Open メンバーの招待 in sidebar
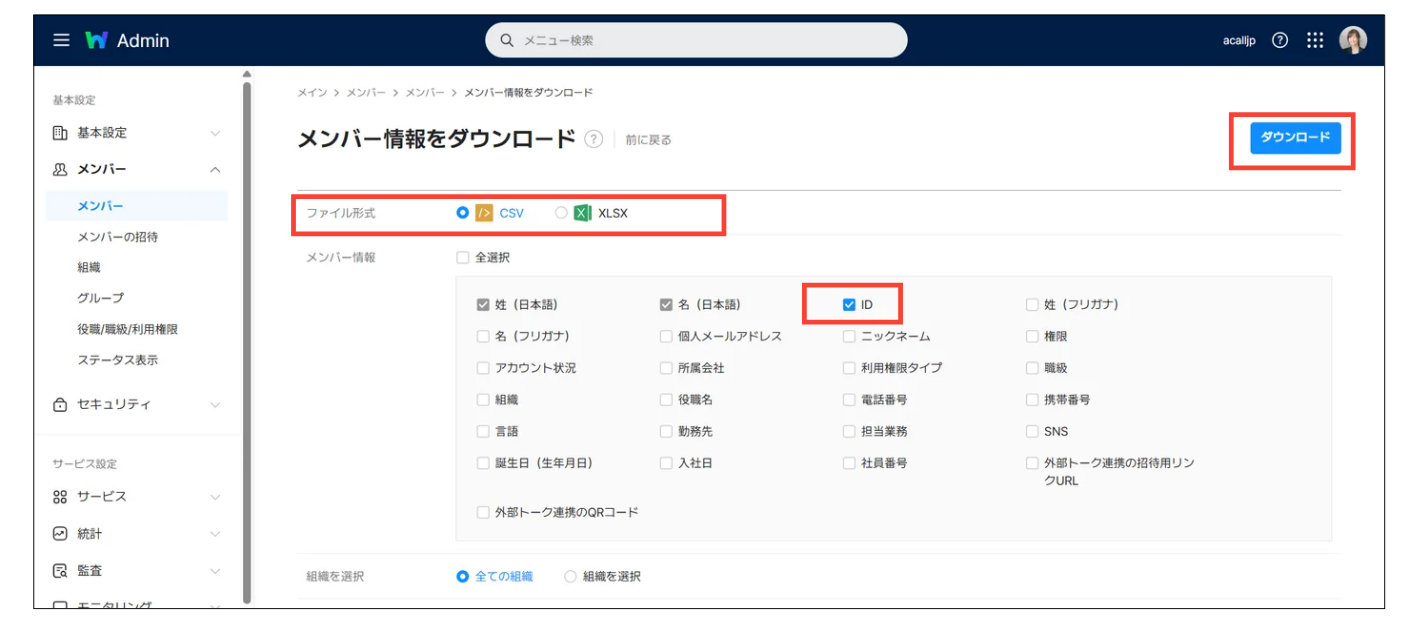1418x623 pixels. pyautogui.click(x=117, y=237)
